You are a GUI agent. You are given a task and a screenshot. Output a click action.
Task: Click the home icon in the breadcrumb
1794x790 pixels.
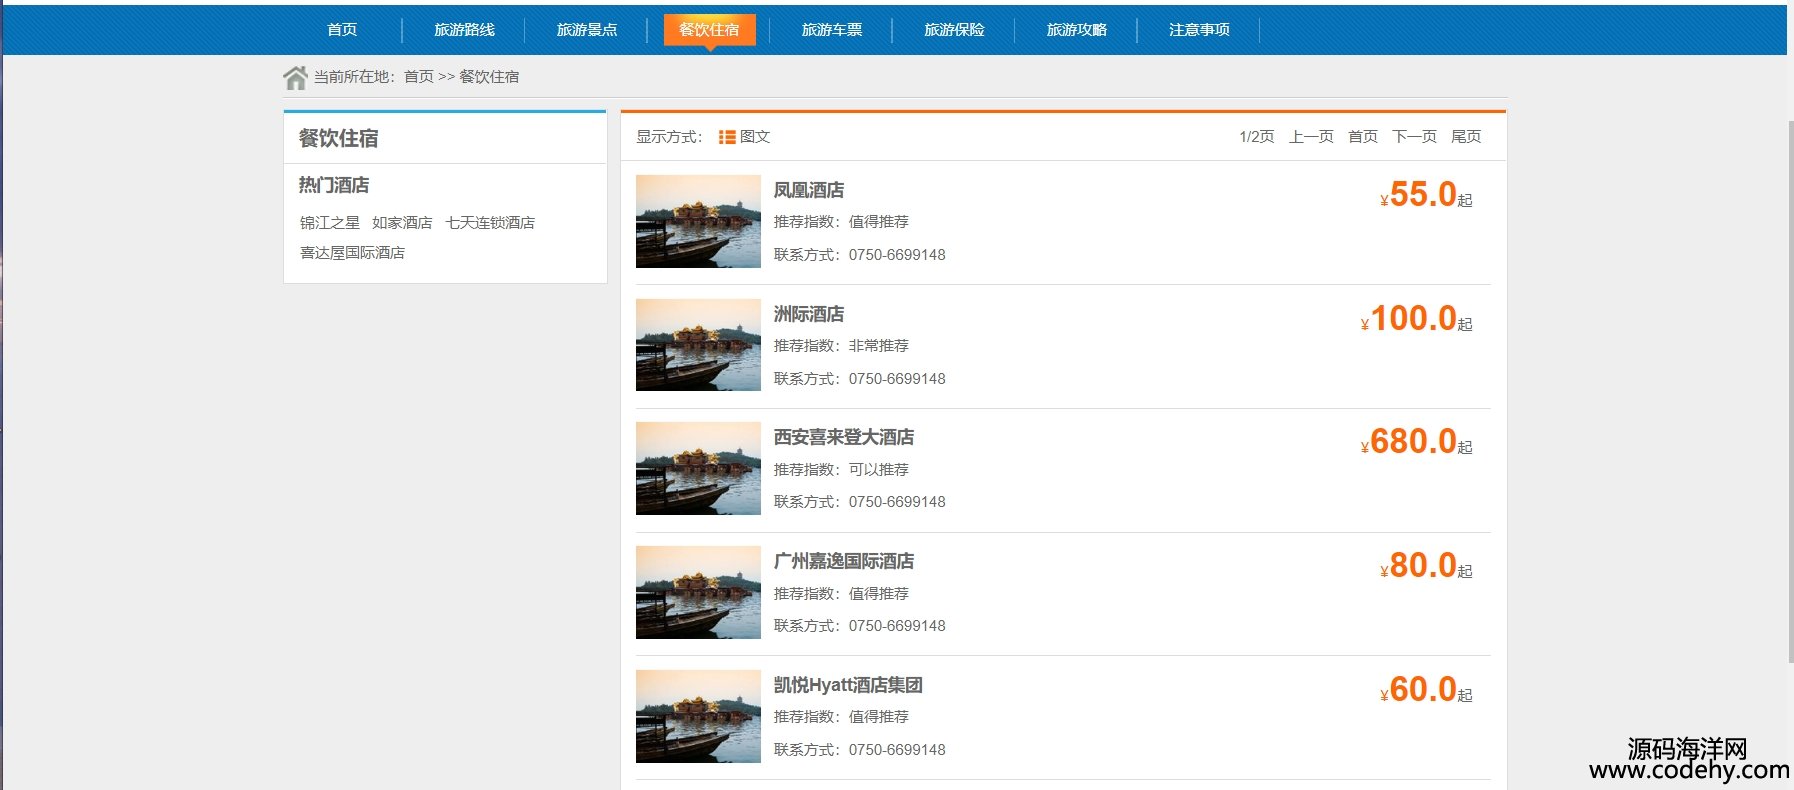point(295,77)
